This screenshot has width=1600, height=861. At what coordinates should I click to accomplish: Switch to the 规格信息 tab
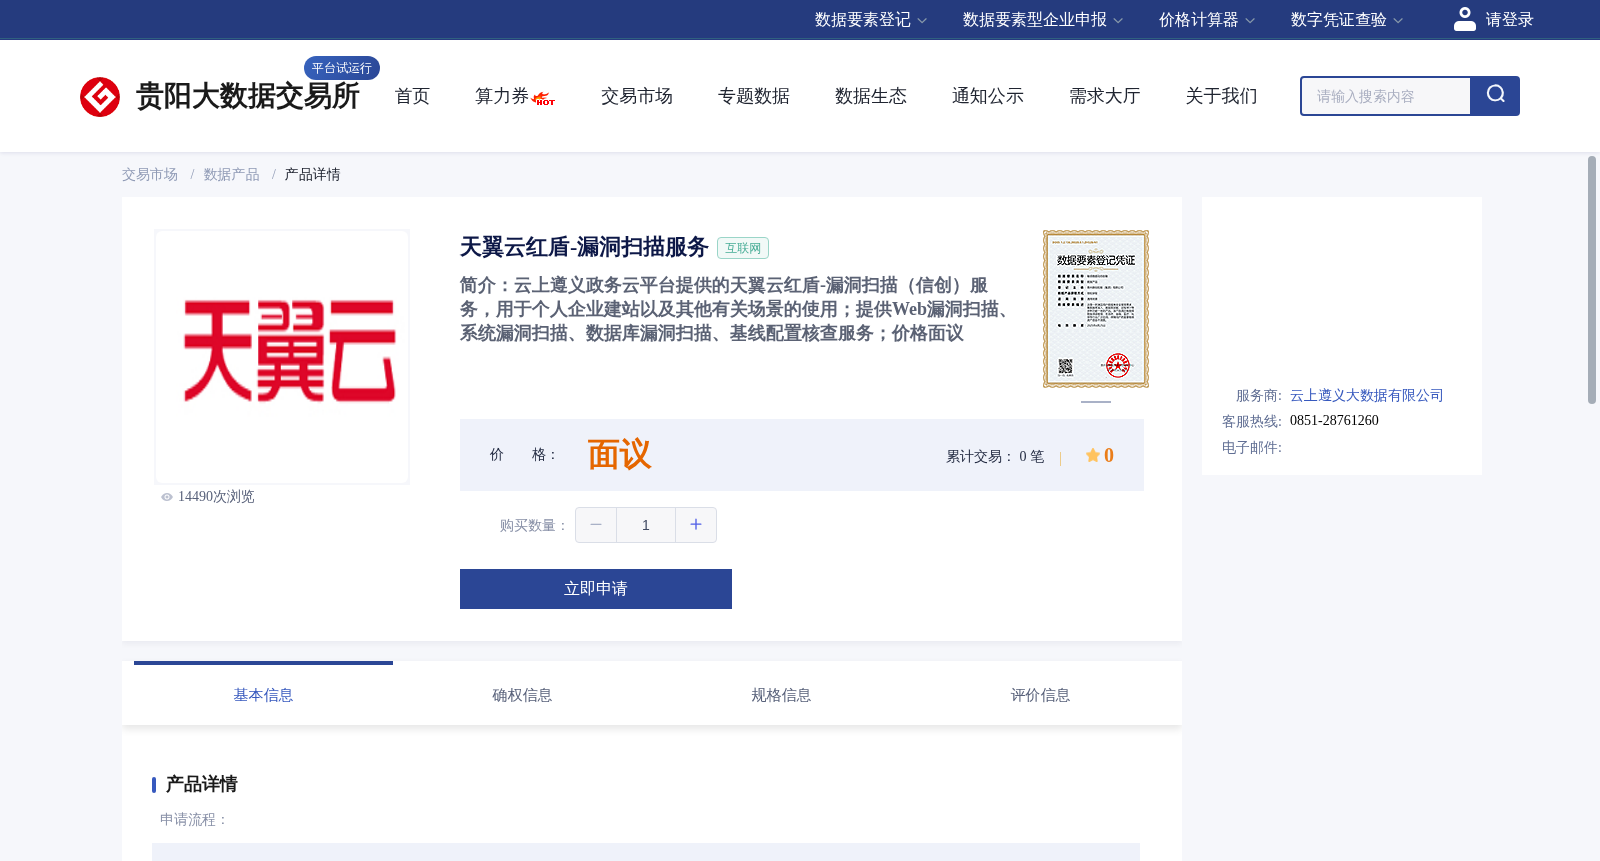[x=781, y=694]
